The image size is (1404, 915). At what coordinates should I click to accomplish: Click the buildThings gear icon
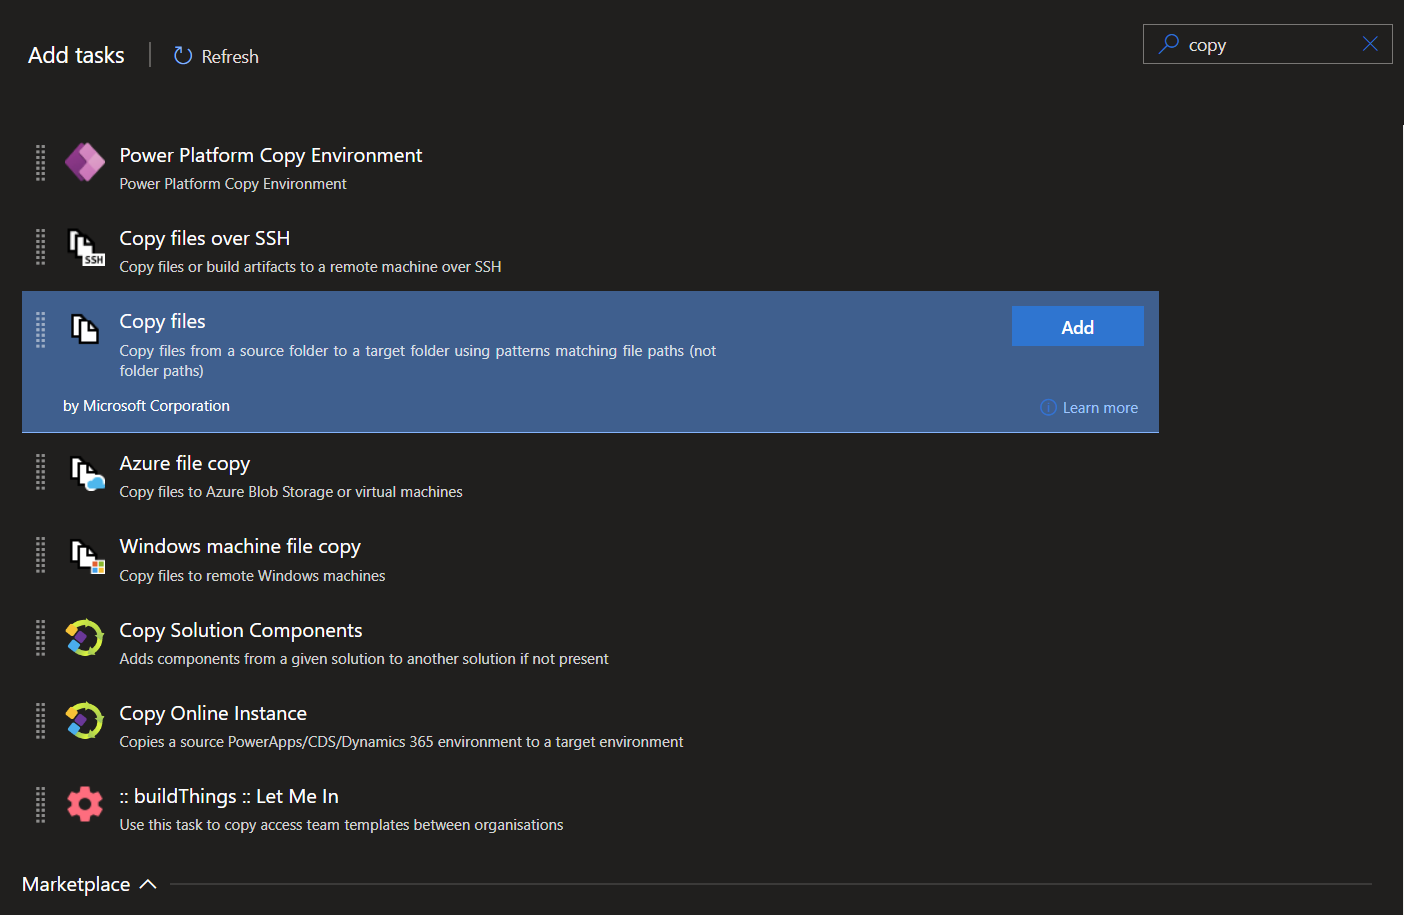[x=85, y=804]
